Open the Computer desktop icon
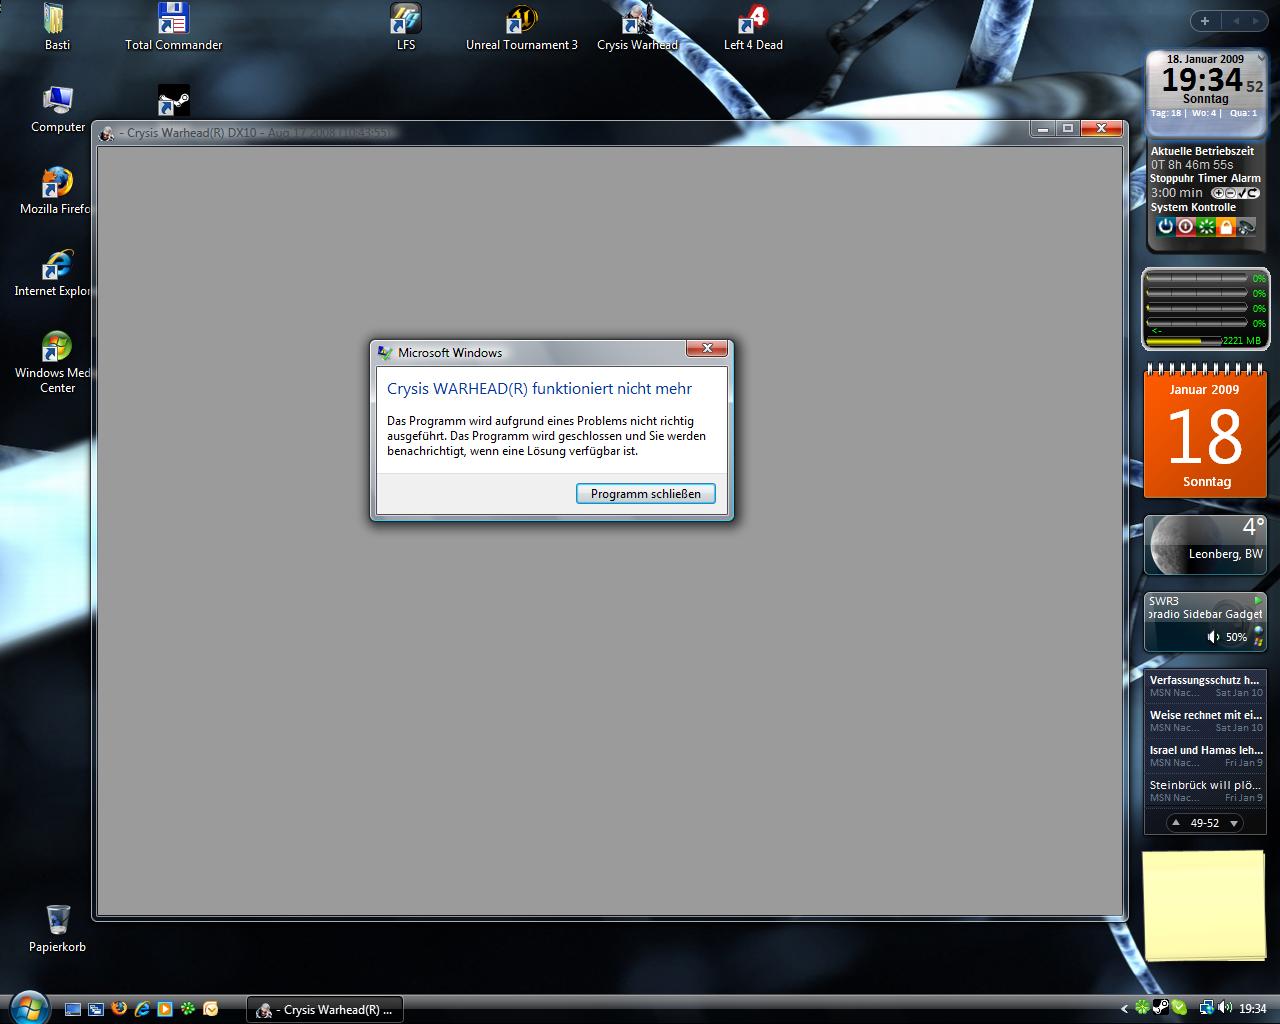Image resolution: width=1280 pixels, height=1024 pixels. click(x=57, y=109)
